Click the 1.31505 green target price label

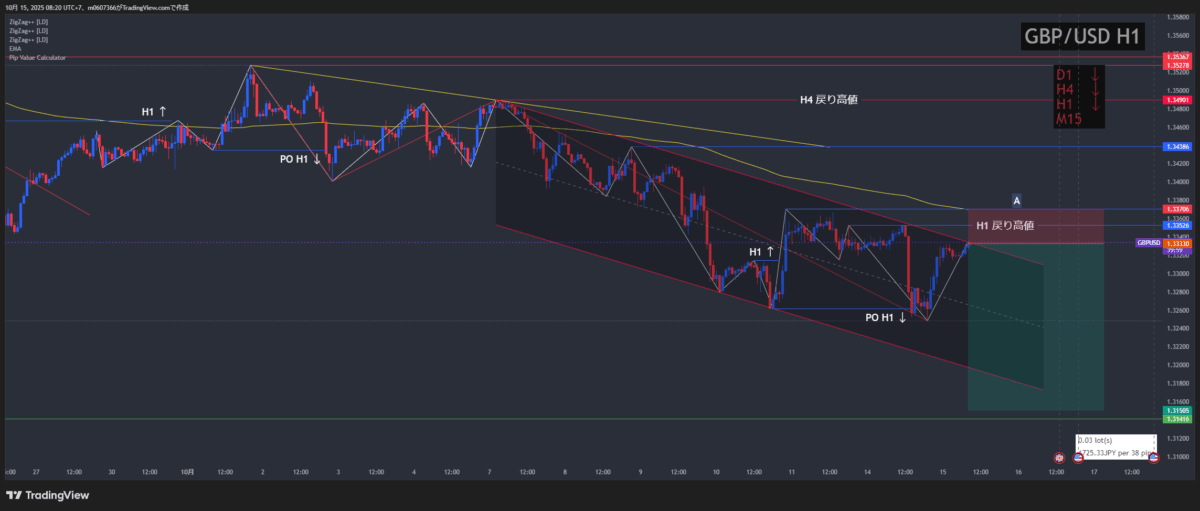point(1177,411)
